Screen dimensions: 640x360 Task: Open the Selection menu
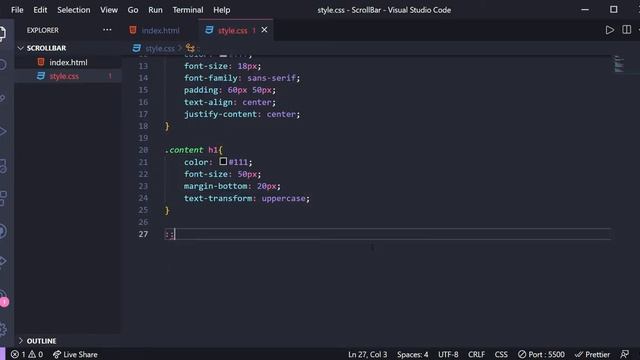point(73,10)
